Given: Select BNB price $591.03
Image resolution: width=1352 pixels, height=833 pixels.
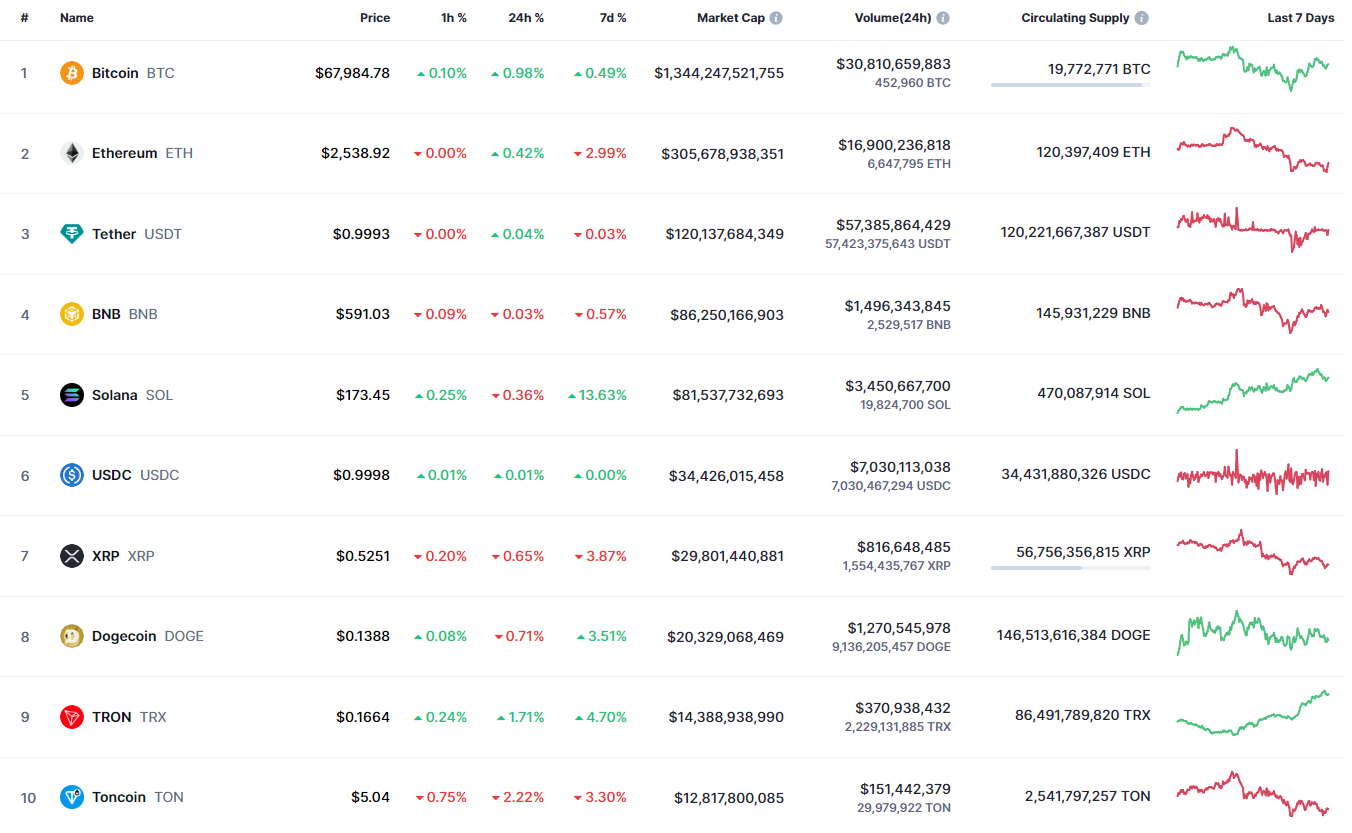Looking at the screenshot, I should 363,314.
